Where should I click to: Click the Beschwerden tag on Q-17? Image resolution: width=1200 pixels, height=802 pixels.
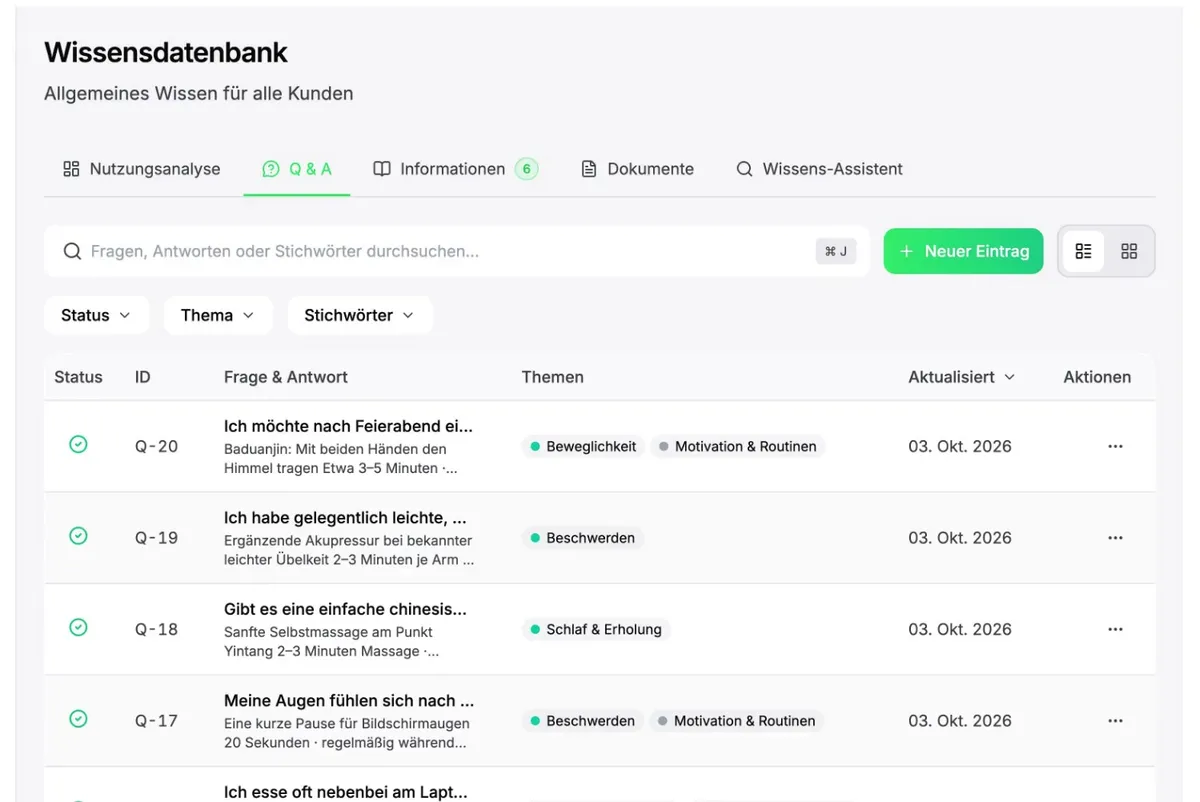click(x=582, y=721)
